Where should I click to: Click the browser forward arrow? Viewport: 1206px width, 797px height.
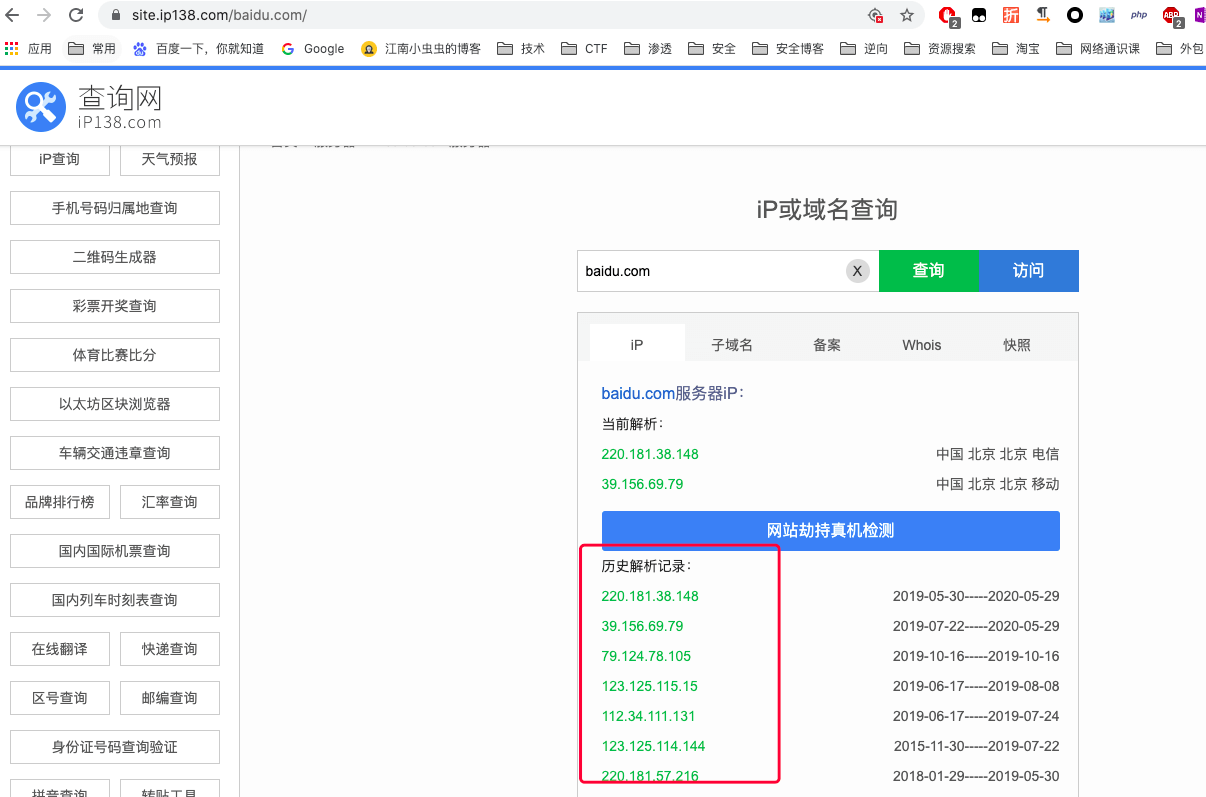tap(44, 15)
